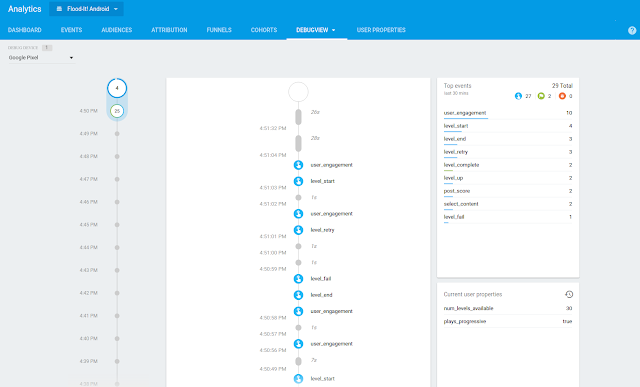Open level_up row in Top events

coord(508,178)
